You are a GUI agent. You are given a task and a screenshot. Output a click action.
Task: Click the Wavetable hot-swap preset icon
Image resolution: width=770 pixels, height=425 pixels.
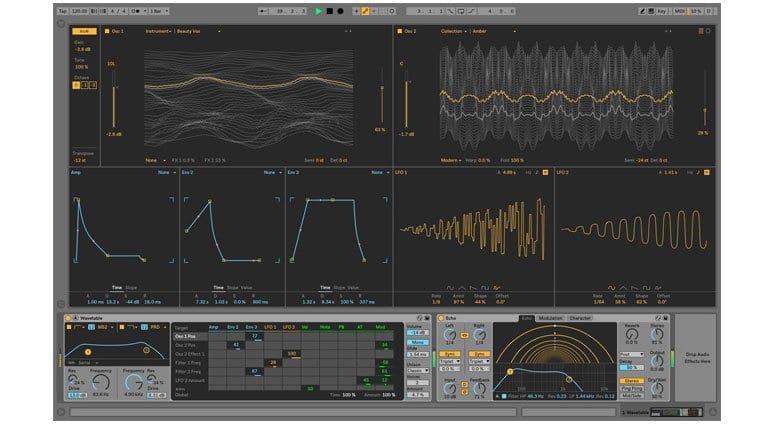coord(419,318)
